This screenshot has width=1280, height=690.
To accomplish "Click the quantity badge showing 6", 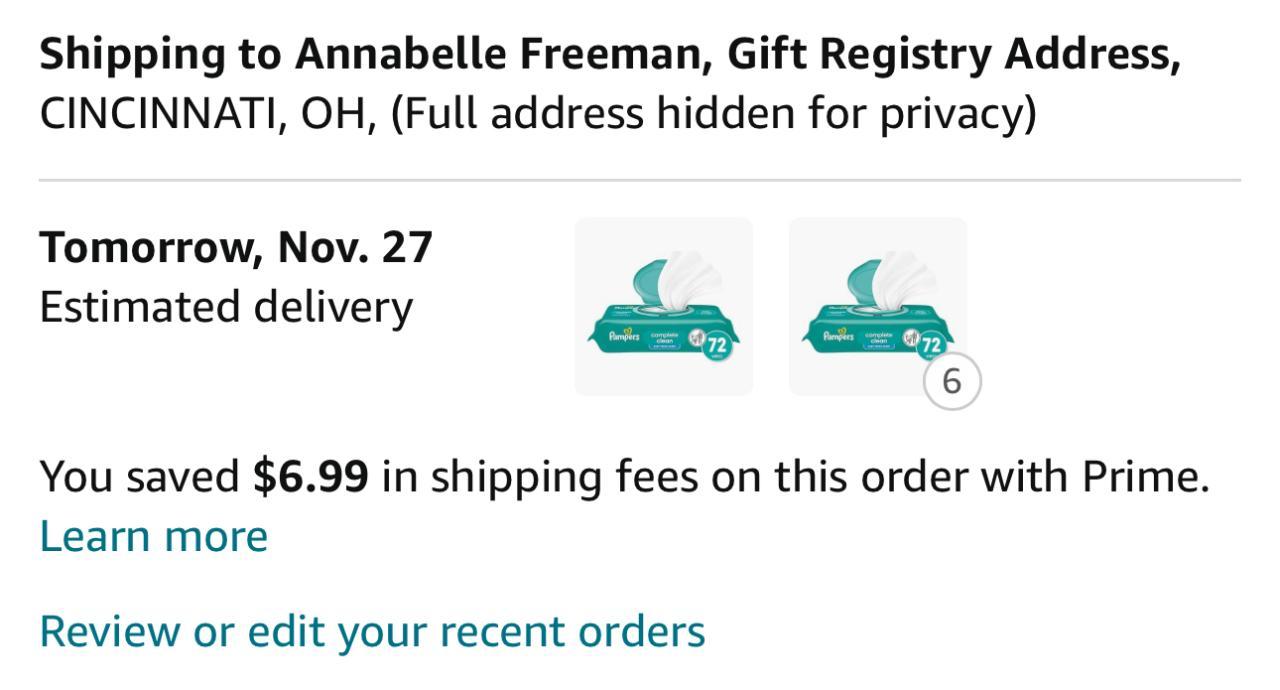I will (x=951, y=381).
